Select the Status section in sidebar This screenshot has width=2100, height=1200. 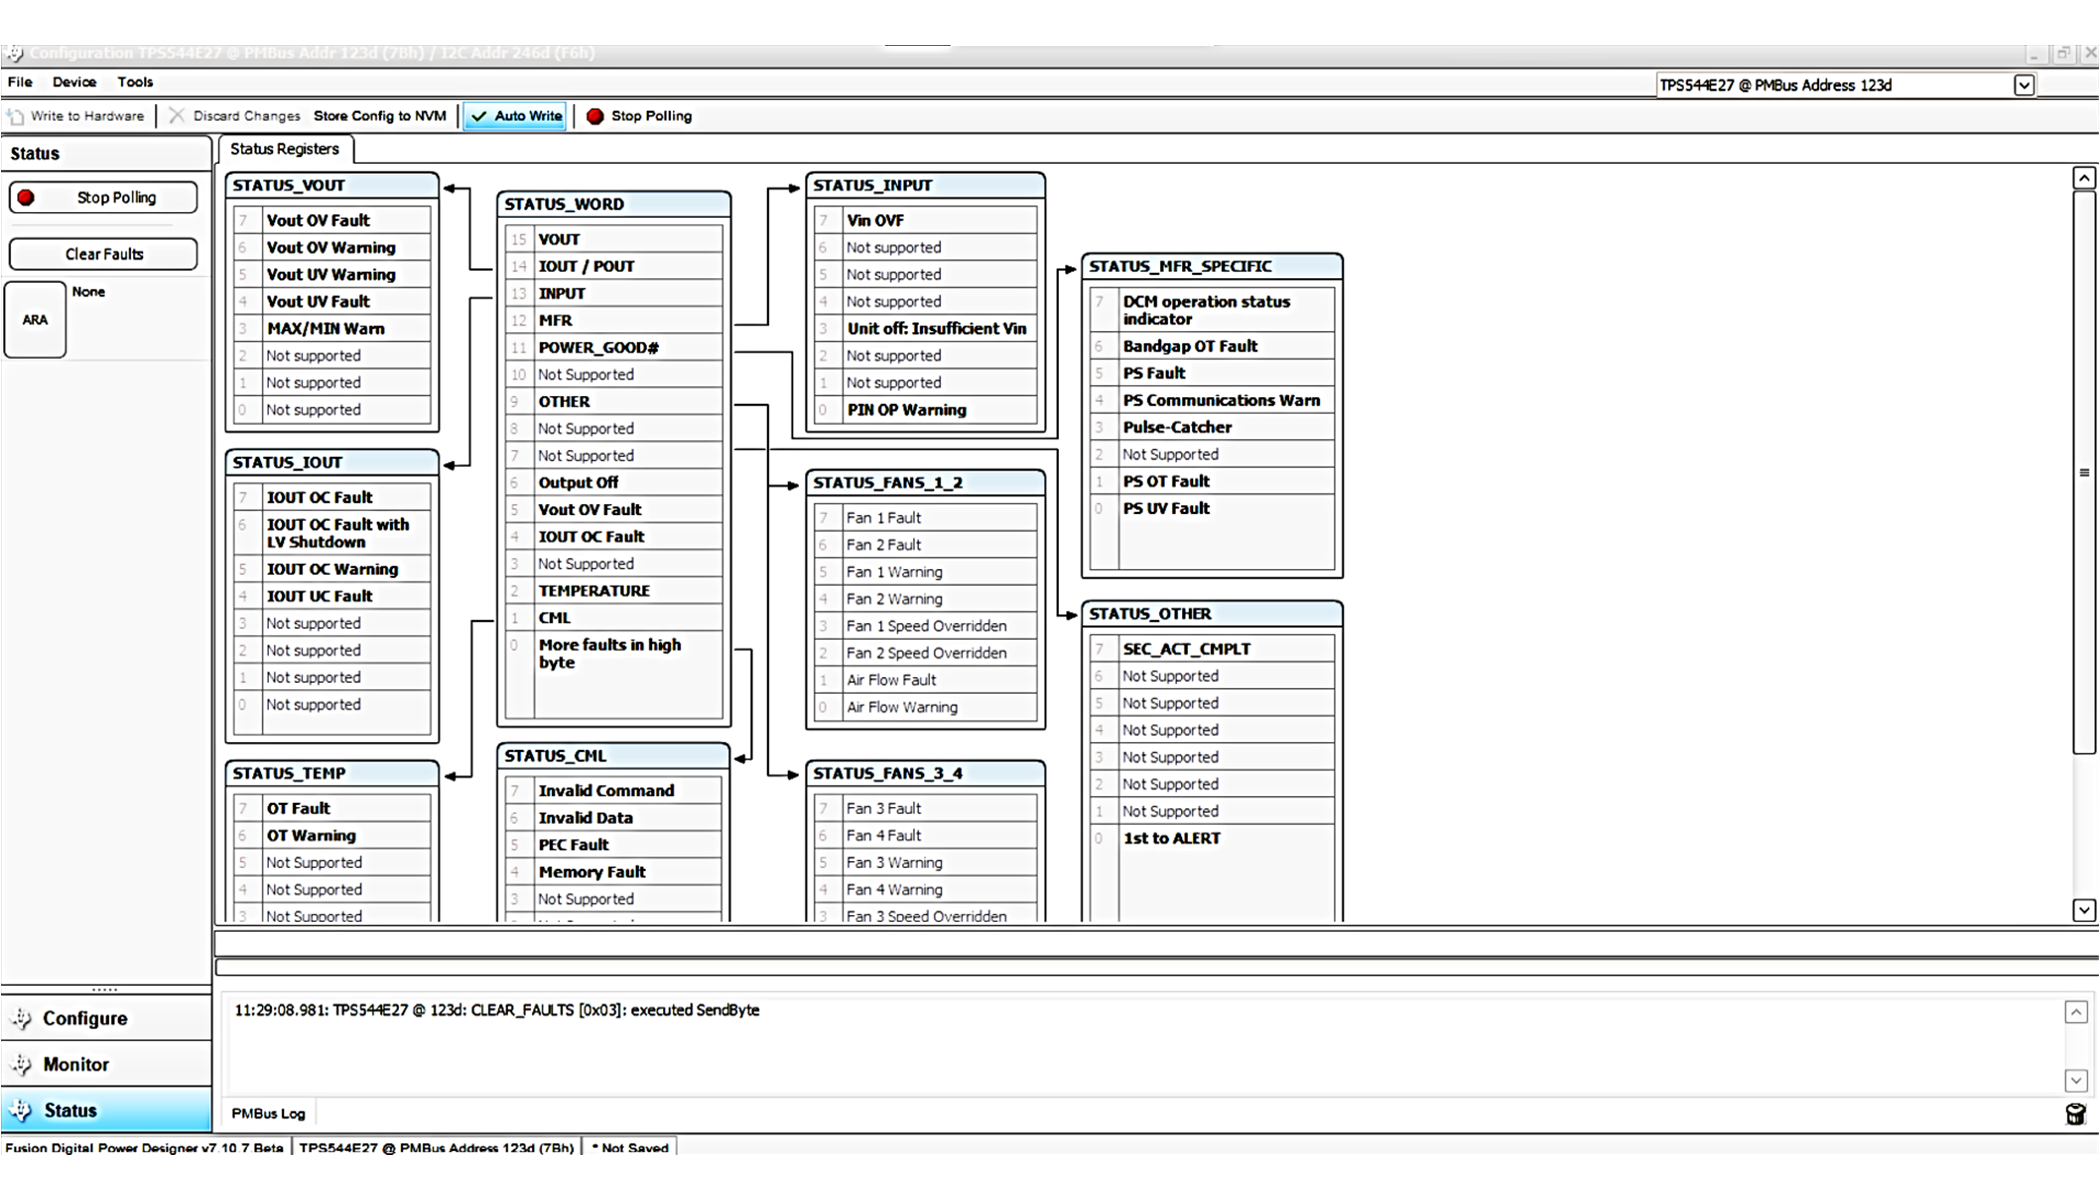click(70, 1110)
